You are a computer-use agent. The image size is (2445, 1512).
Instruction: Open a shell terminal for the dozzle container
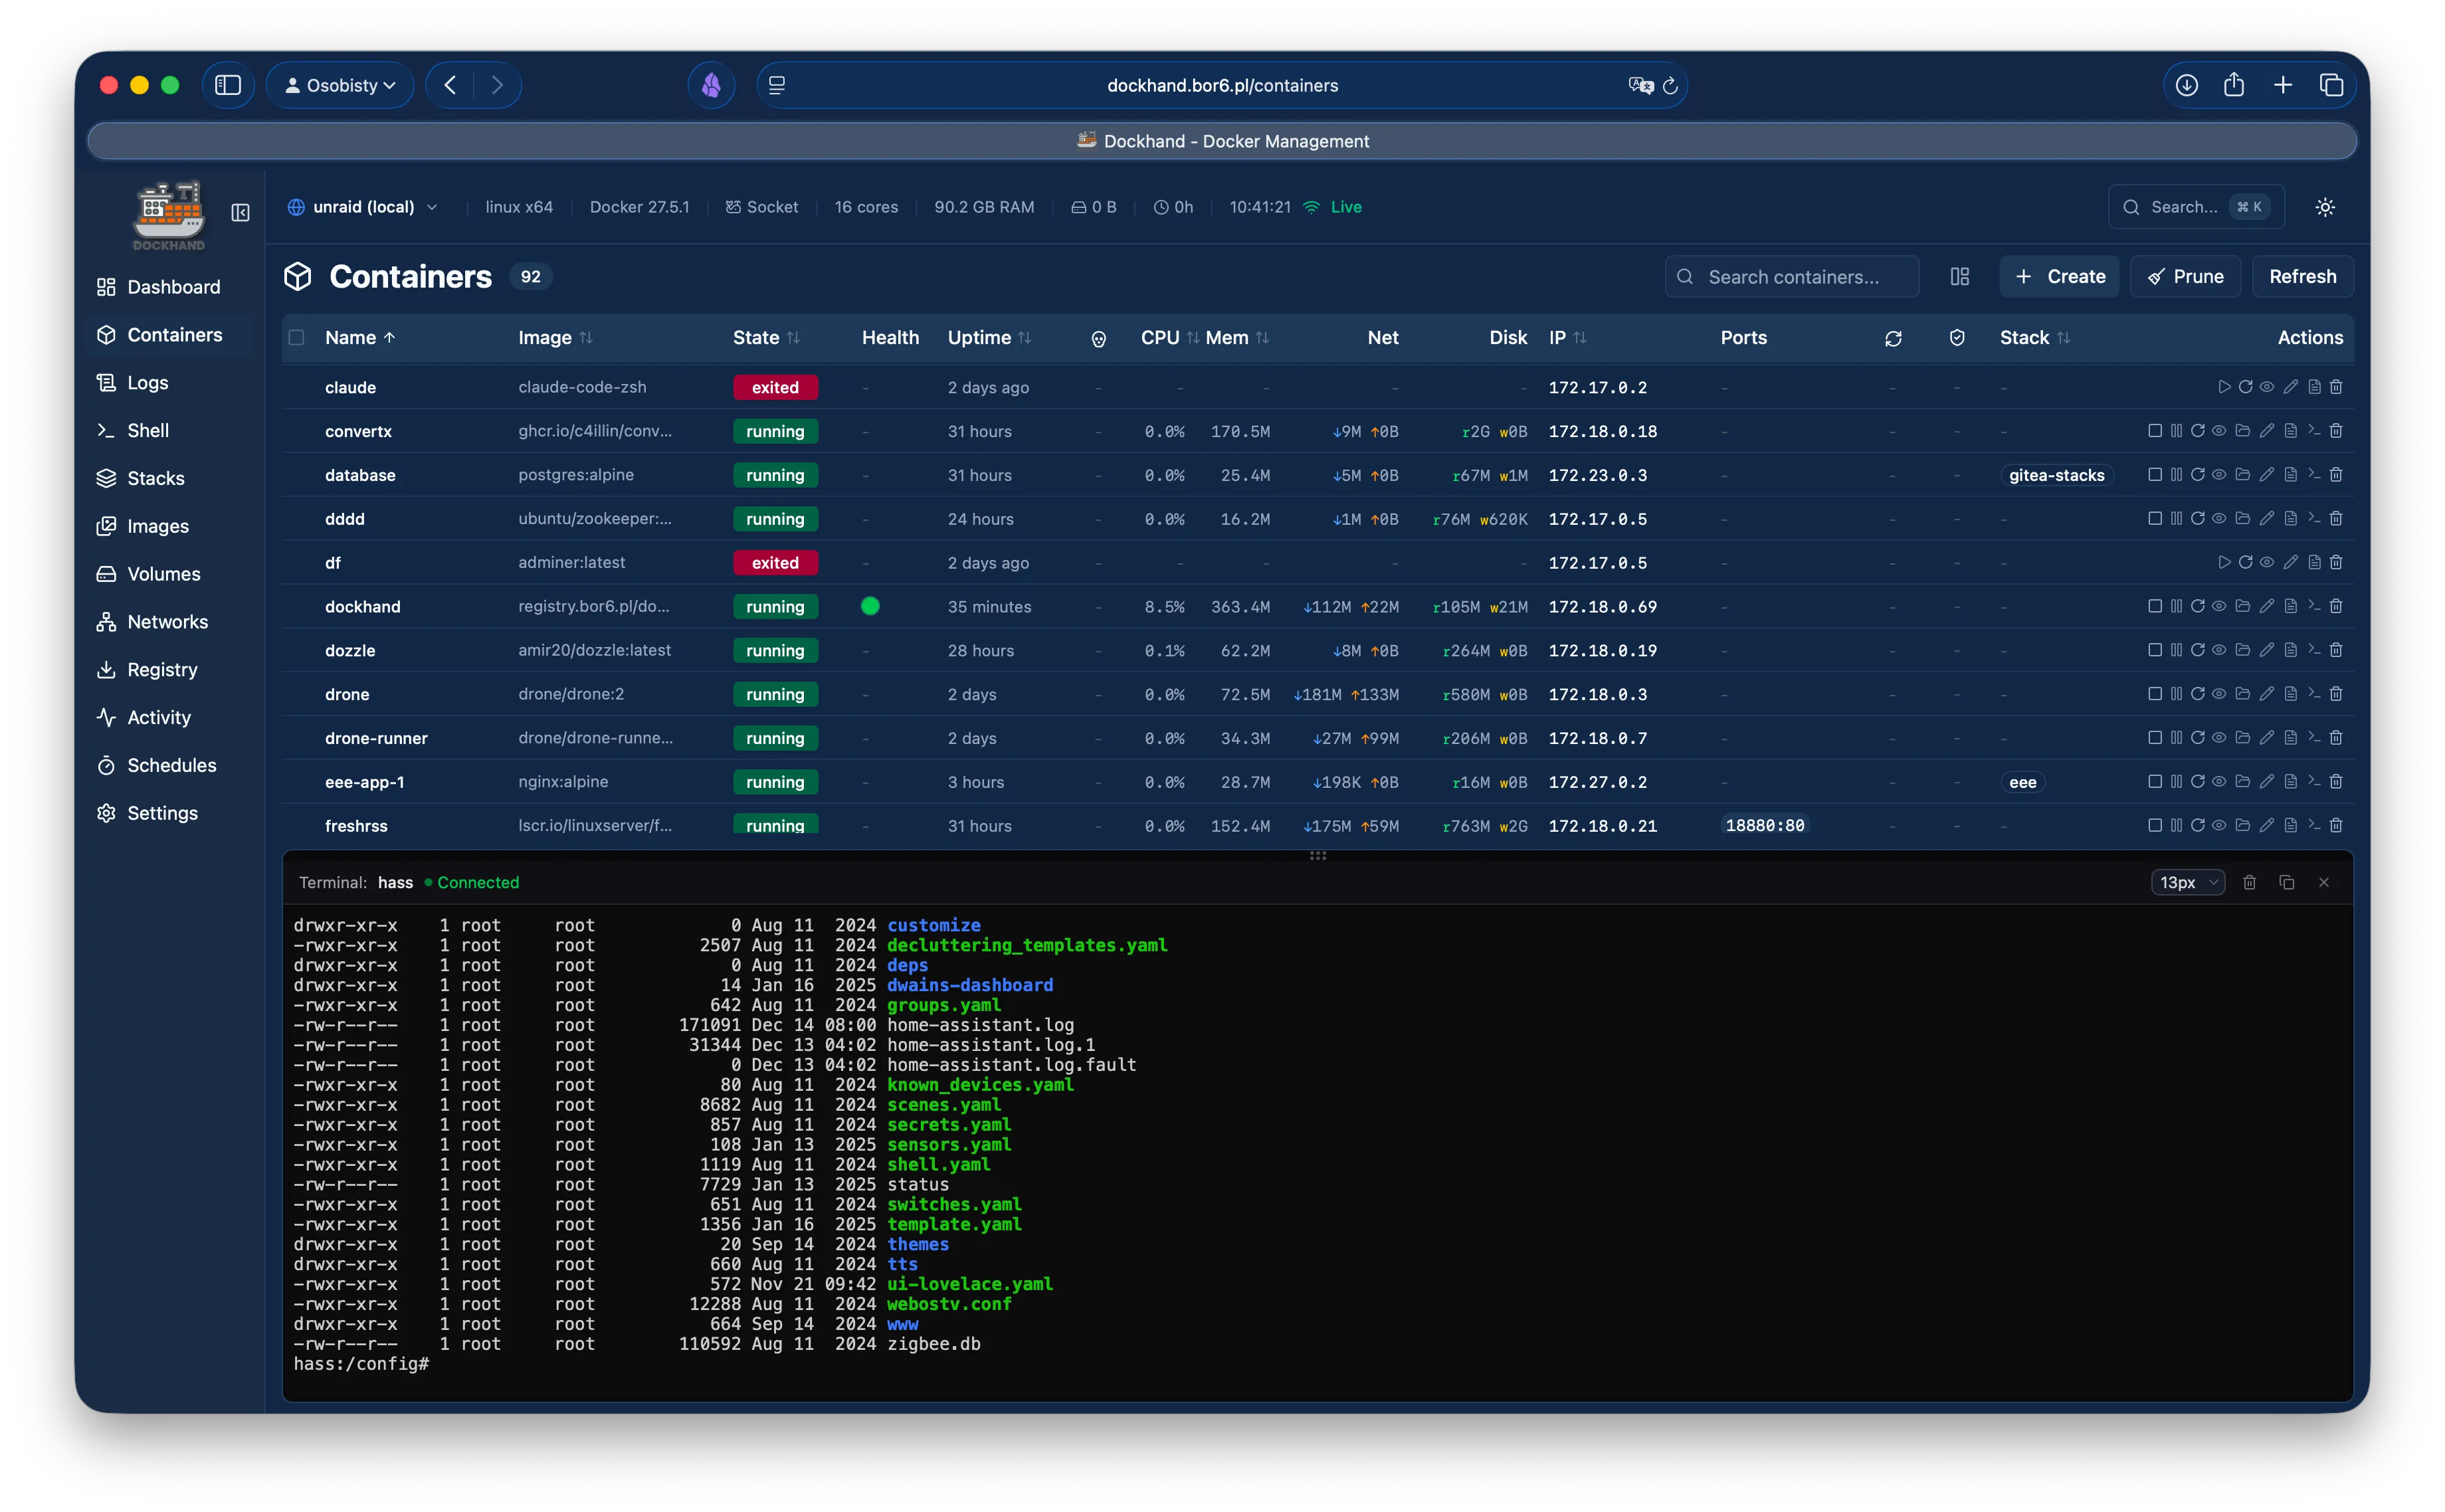(x=2314, y=650)
